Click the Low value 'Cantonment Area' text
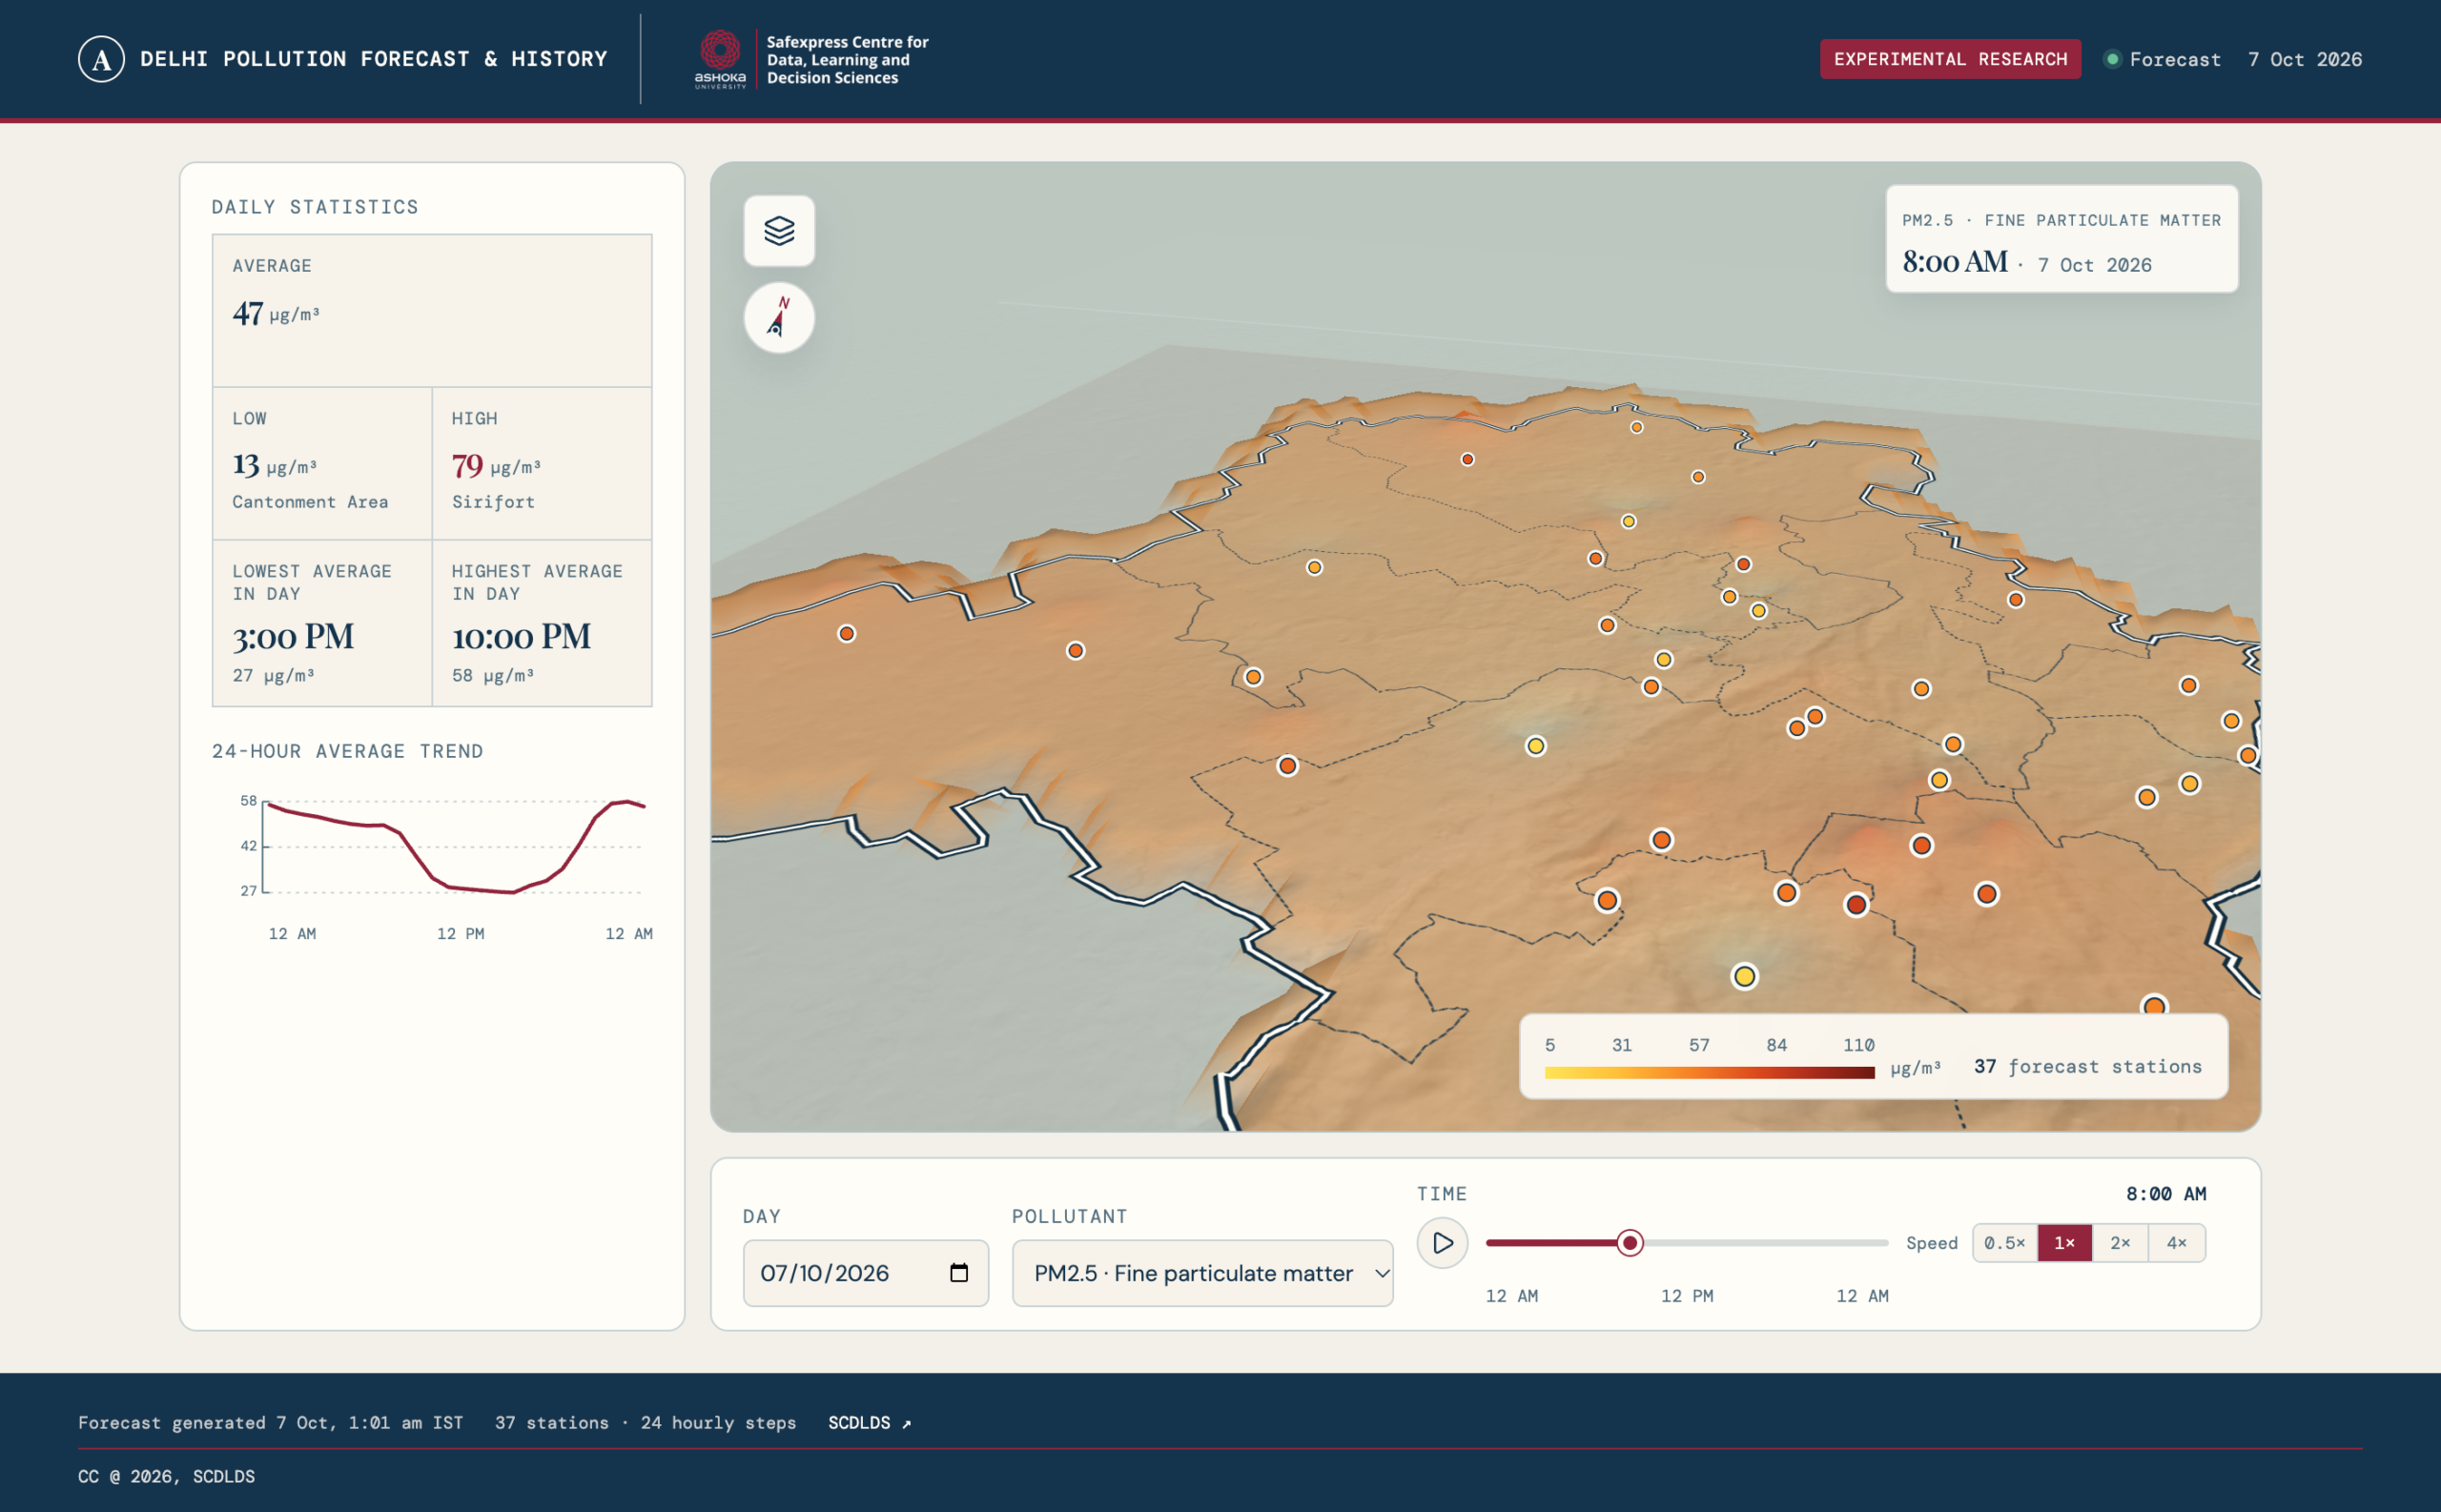The width and height of the screenshot is (2441, 1512). click(x=310, y=502)
